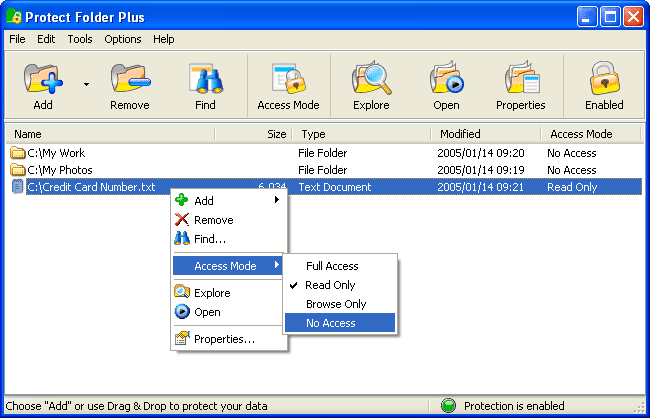Expand Access Mode in context menu
This screenshot has height=418, width=650.
coord(228,266)
